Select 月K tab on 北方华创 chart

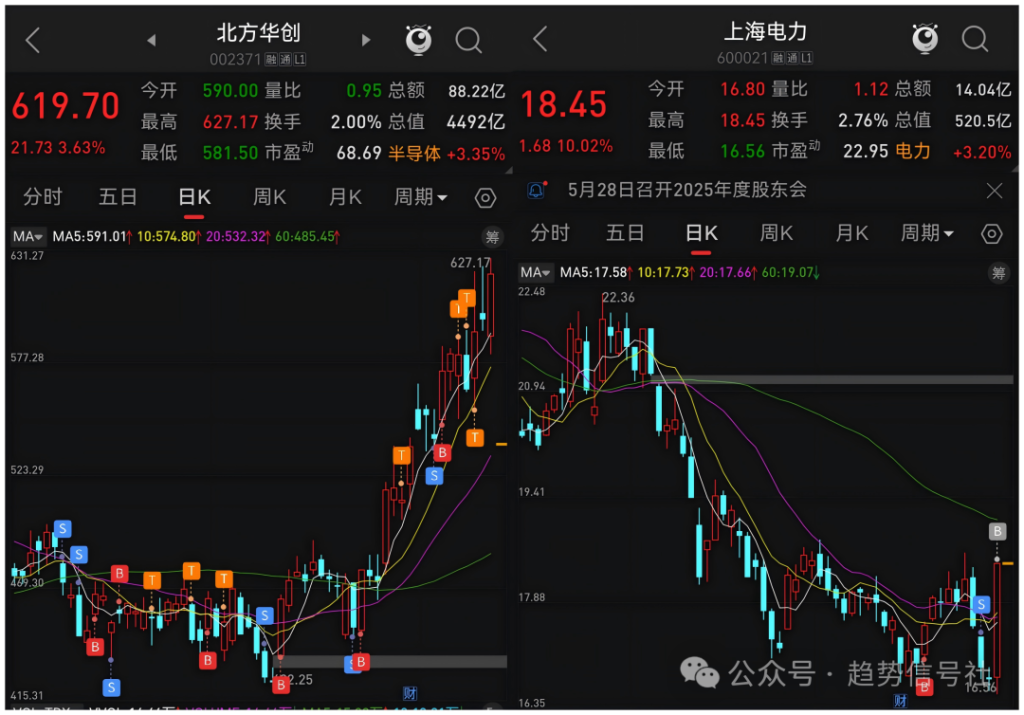pos(345,197)
